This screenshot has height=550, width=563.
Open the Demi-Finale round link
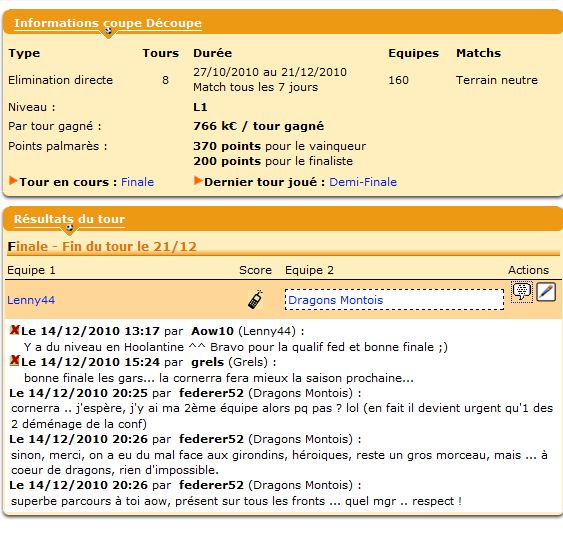(363, 182)
